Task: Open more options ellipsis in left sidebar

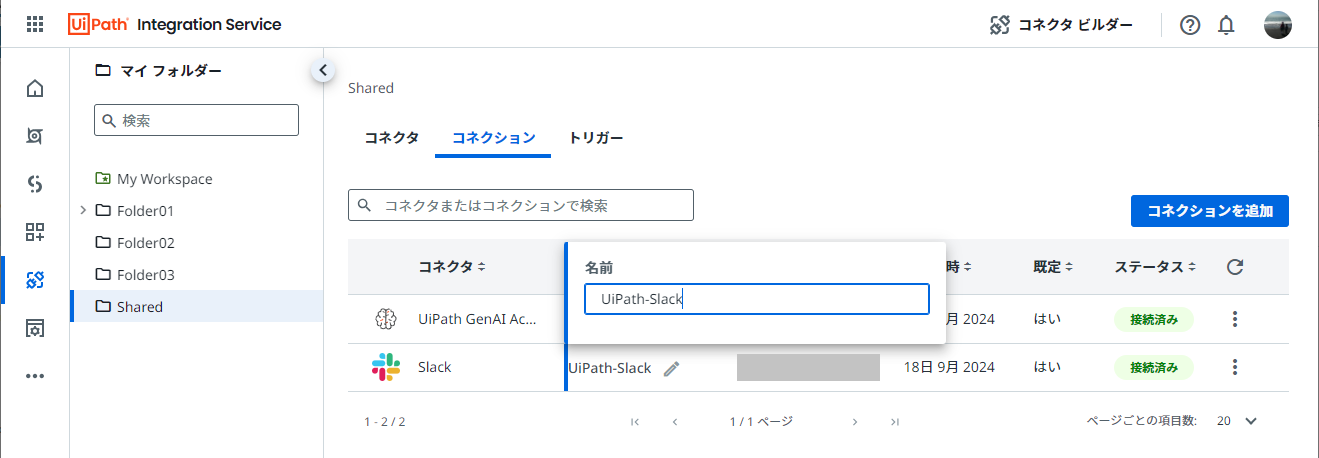Action: pos(35,376)
